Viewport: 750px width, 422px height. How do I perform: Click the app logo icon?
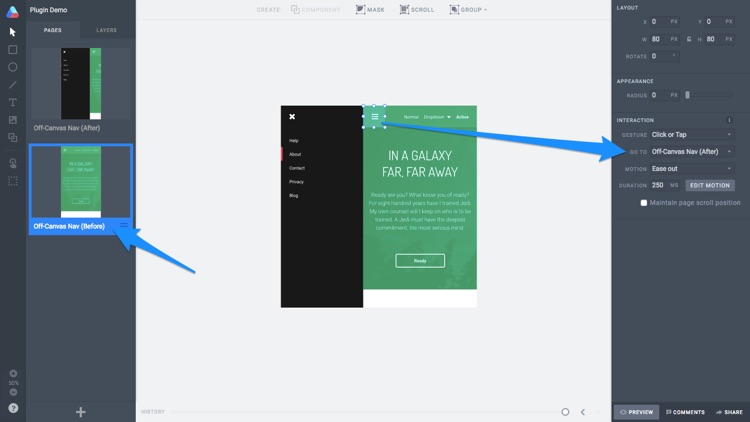(12, 11)
